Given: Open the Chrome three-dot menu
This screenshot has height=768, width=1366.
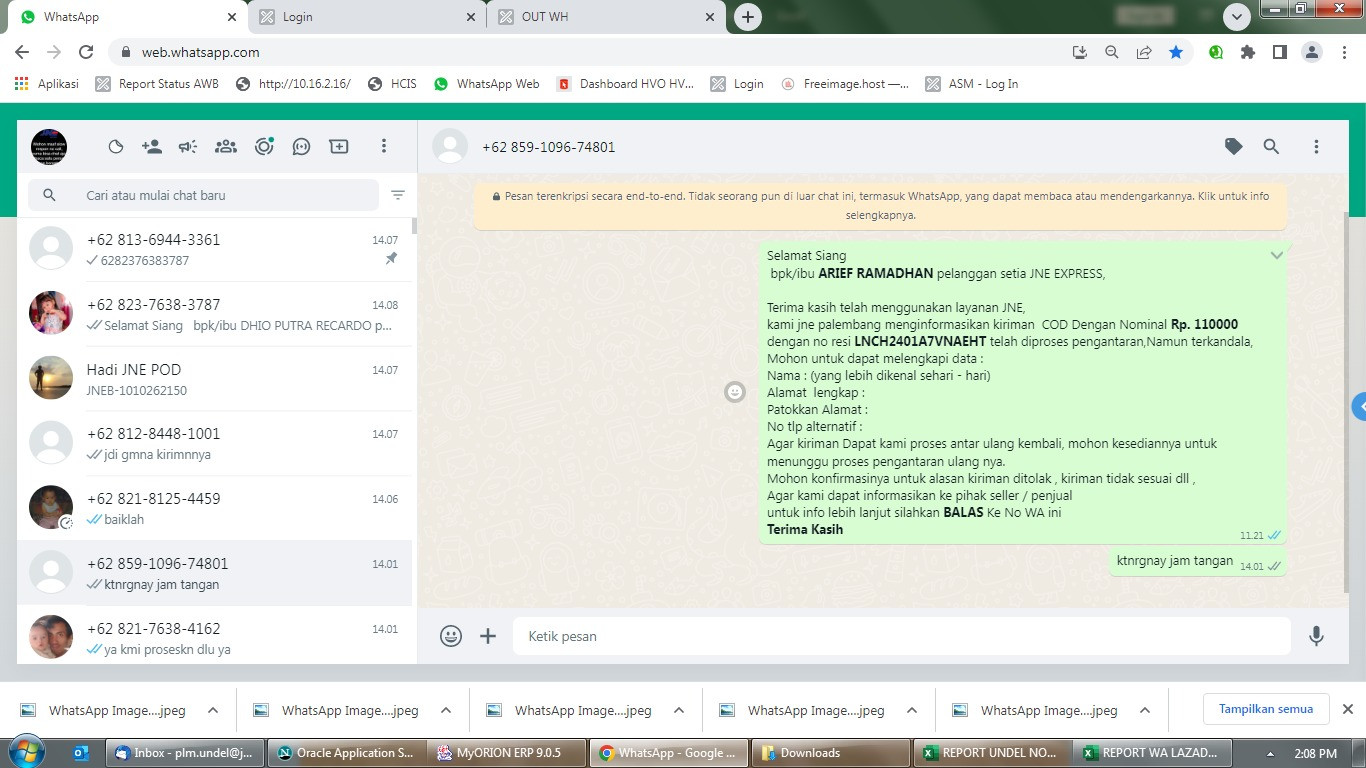Looking at the screenshot, I should [x=1344, y=52].
